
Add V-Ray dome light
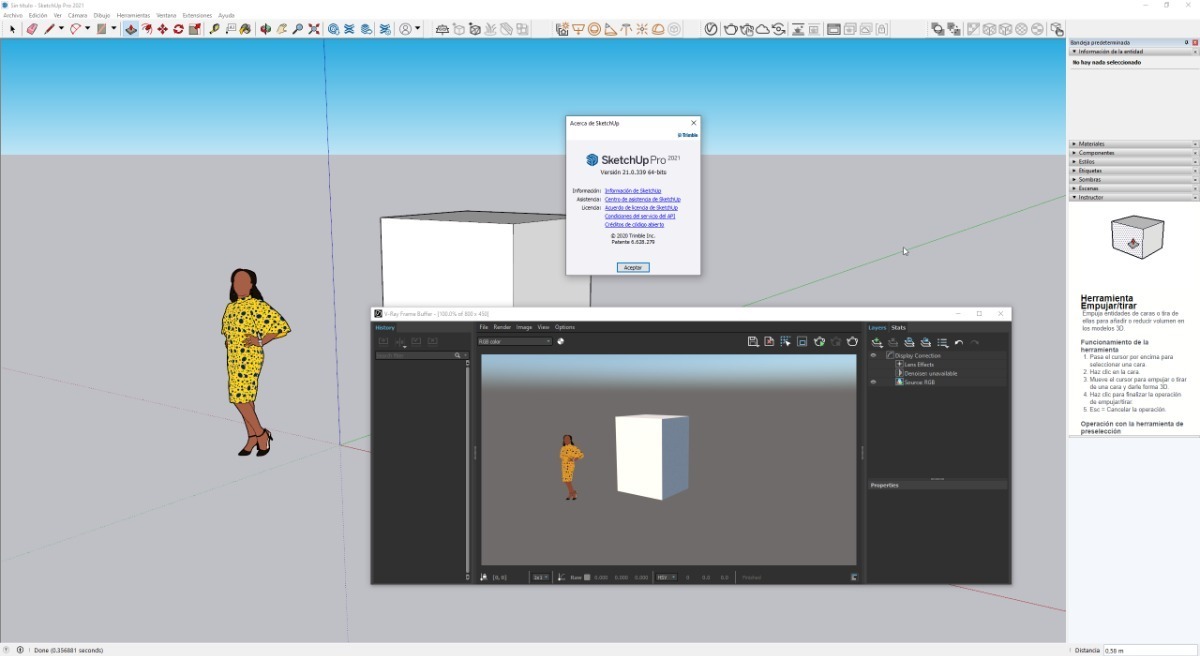pos(658,29)
